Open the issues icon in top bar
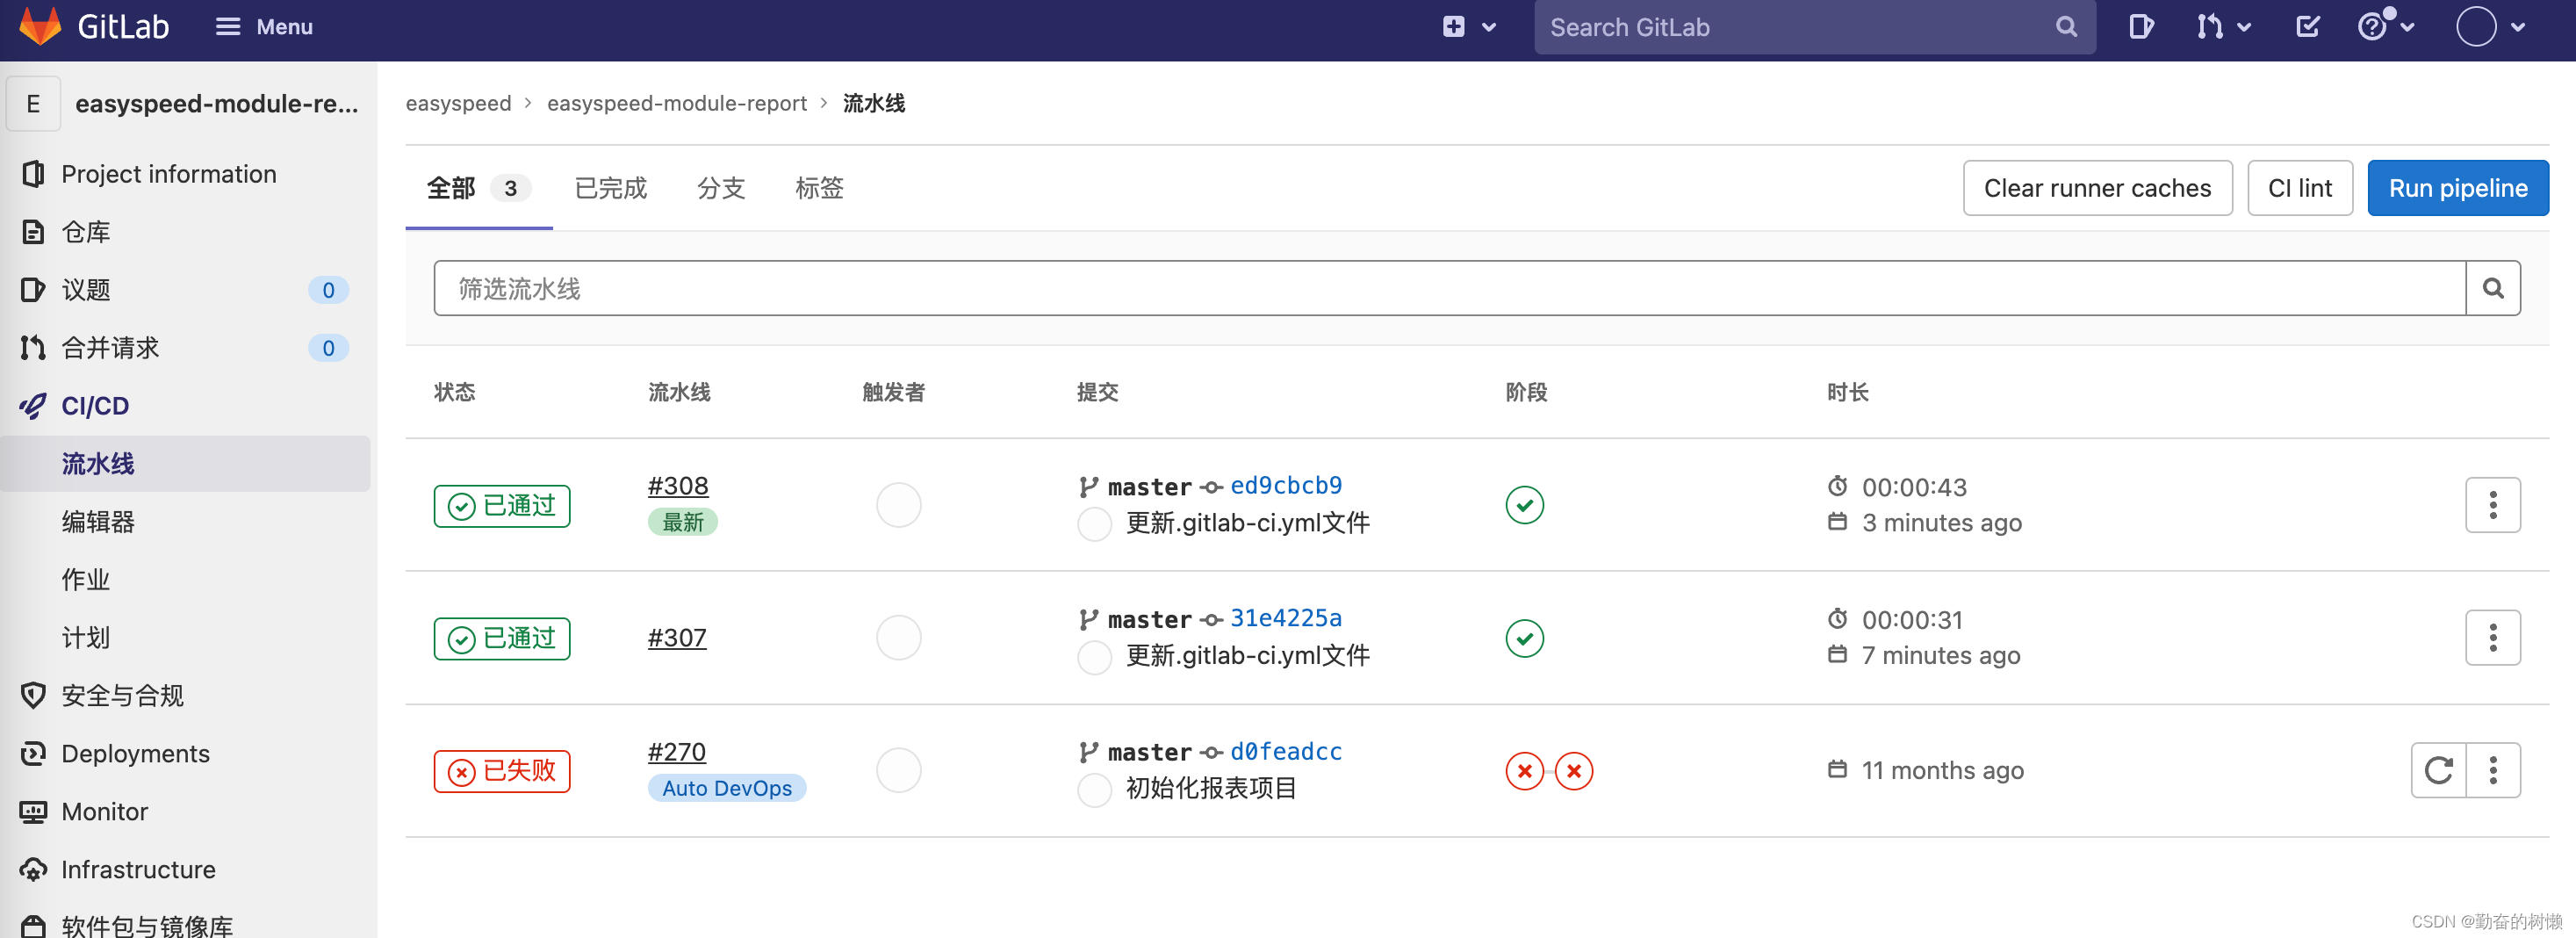The height and width of the screenshot is (938, 2576). pos(2140,27)
